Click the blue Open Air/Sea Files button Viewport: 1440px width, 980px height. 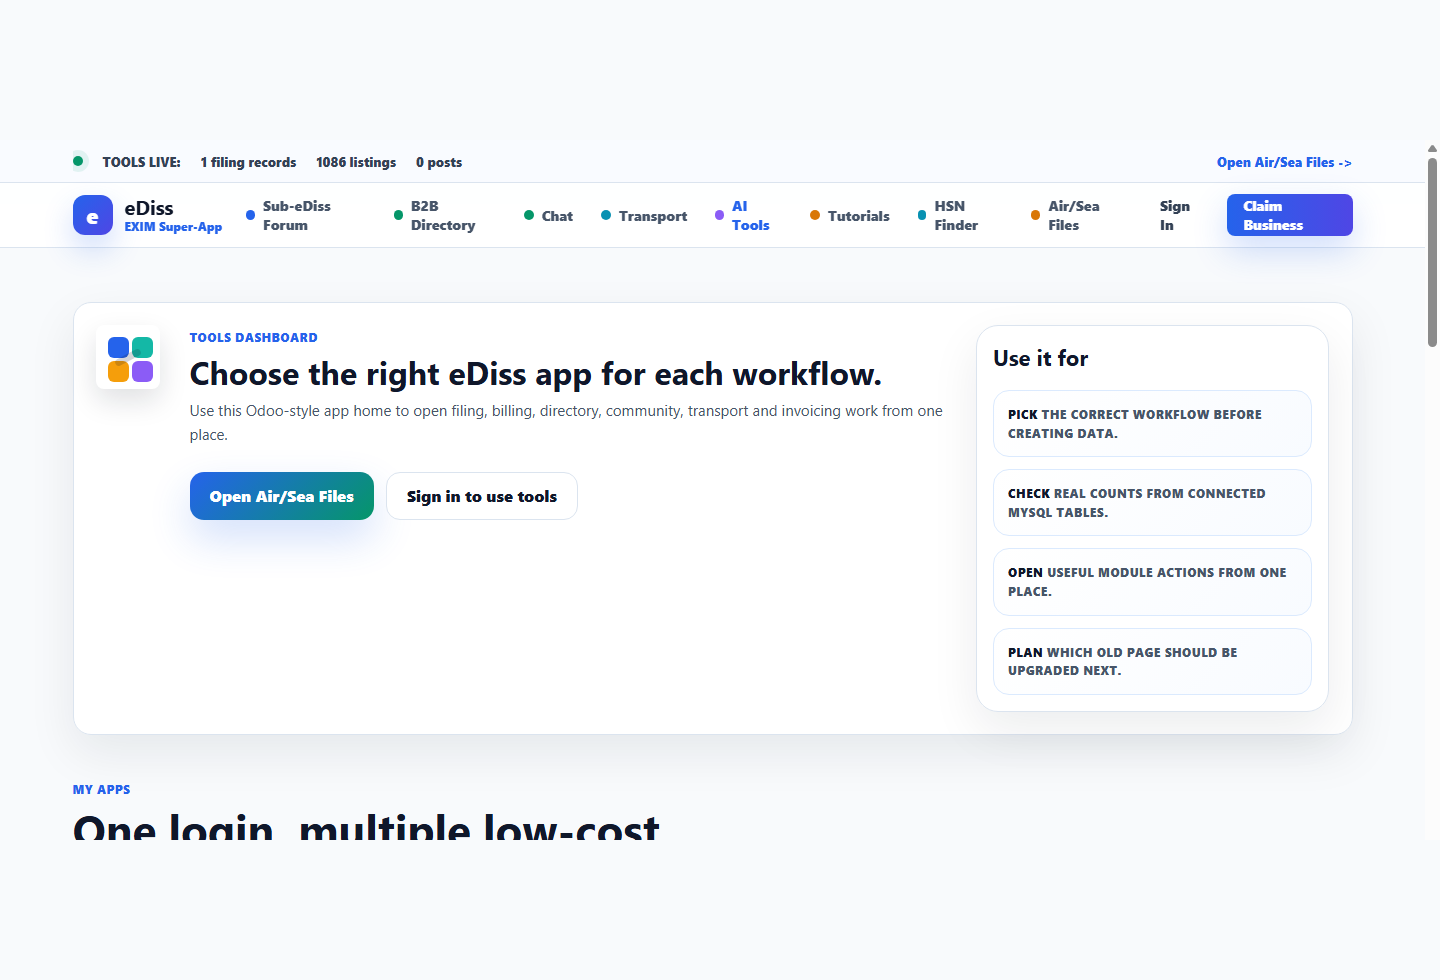coord(282,496)
